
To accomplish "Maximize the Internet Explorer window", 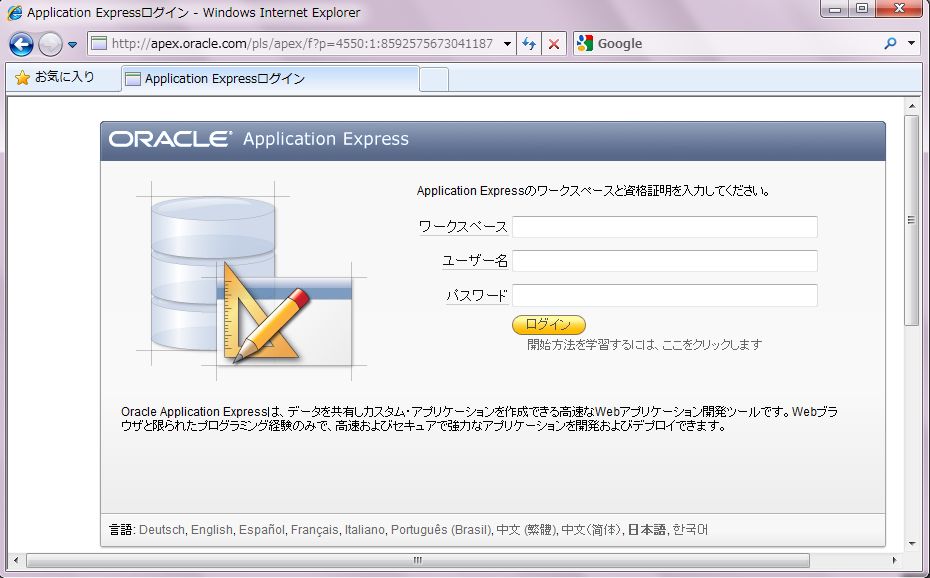I will (x=862, y=9).
